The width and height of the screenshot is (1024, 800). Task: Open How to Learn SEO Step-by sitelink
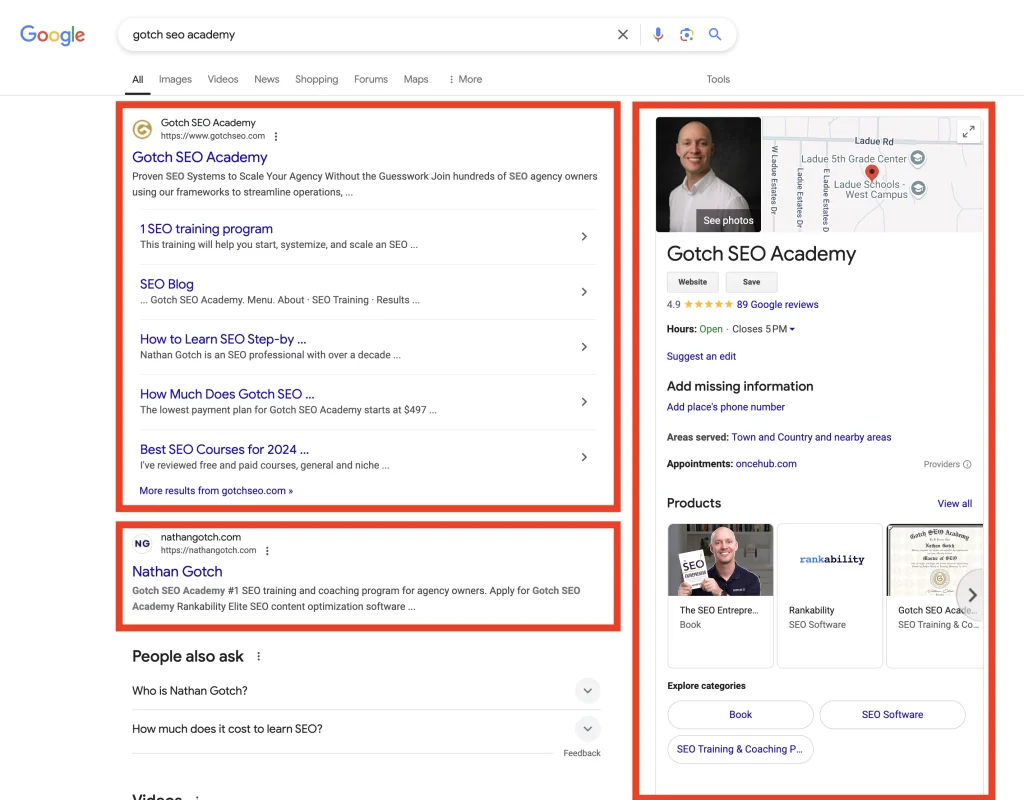pyautogui.click(x=223, y=339)
